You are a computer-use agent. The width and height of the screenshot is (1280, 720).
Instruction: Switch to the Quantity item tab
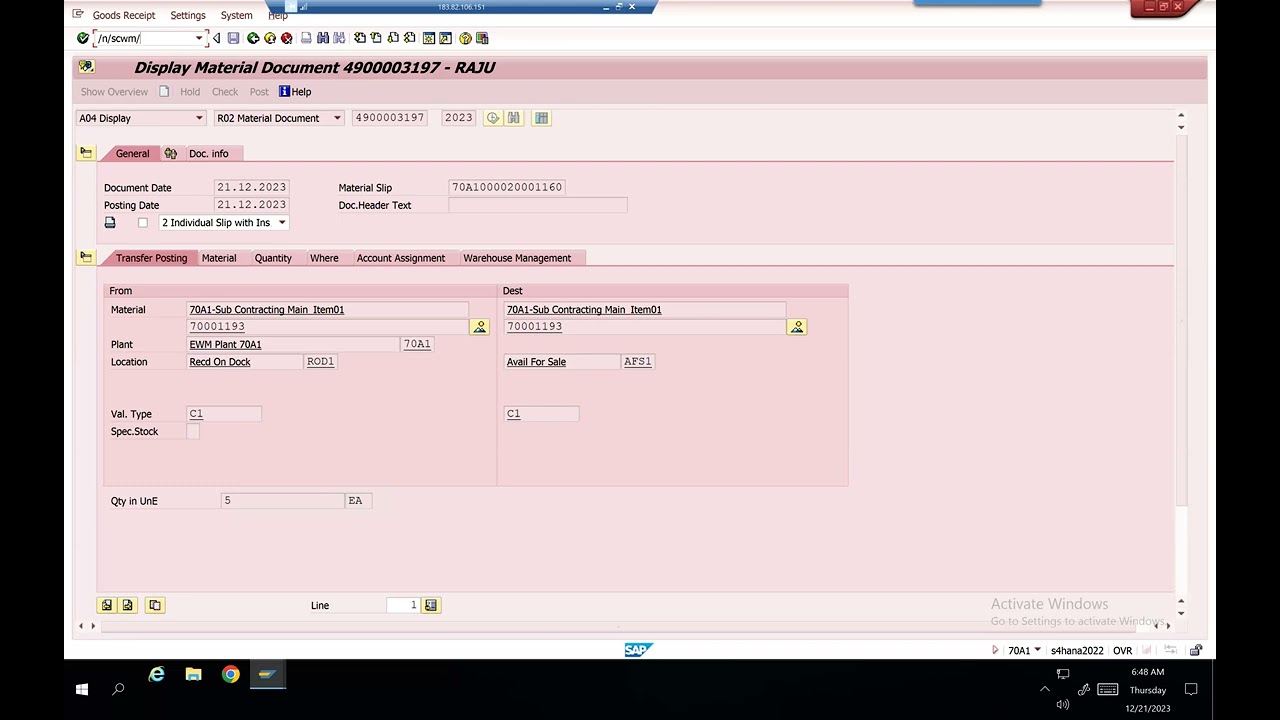tap(273, 258)
